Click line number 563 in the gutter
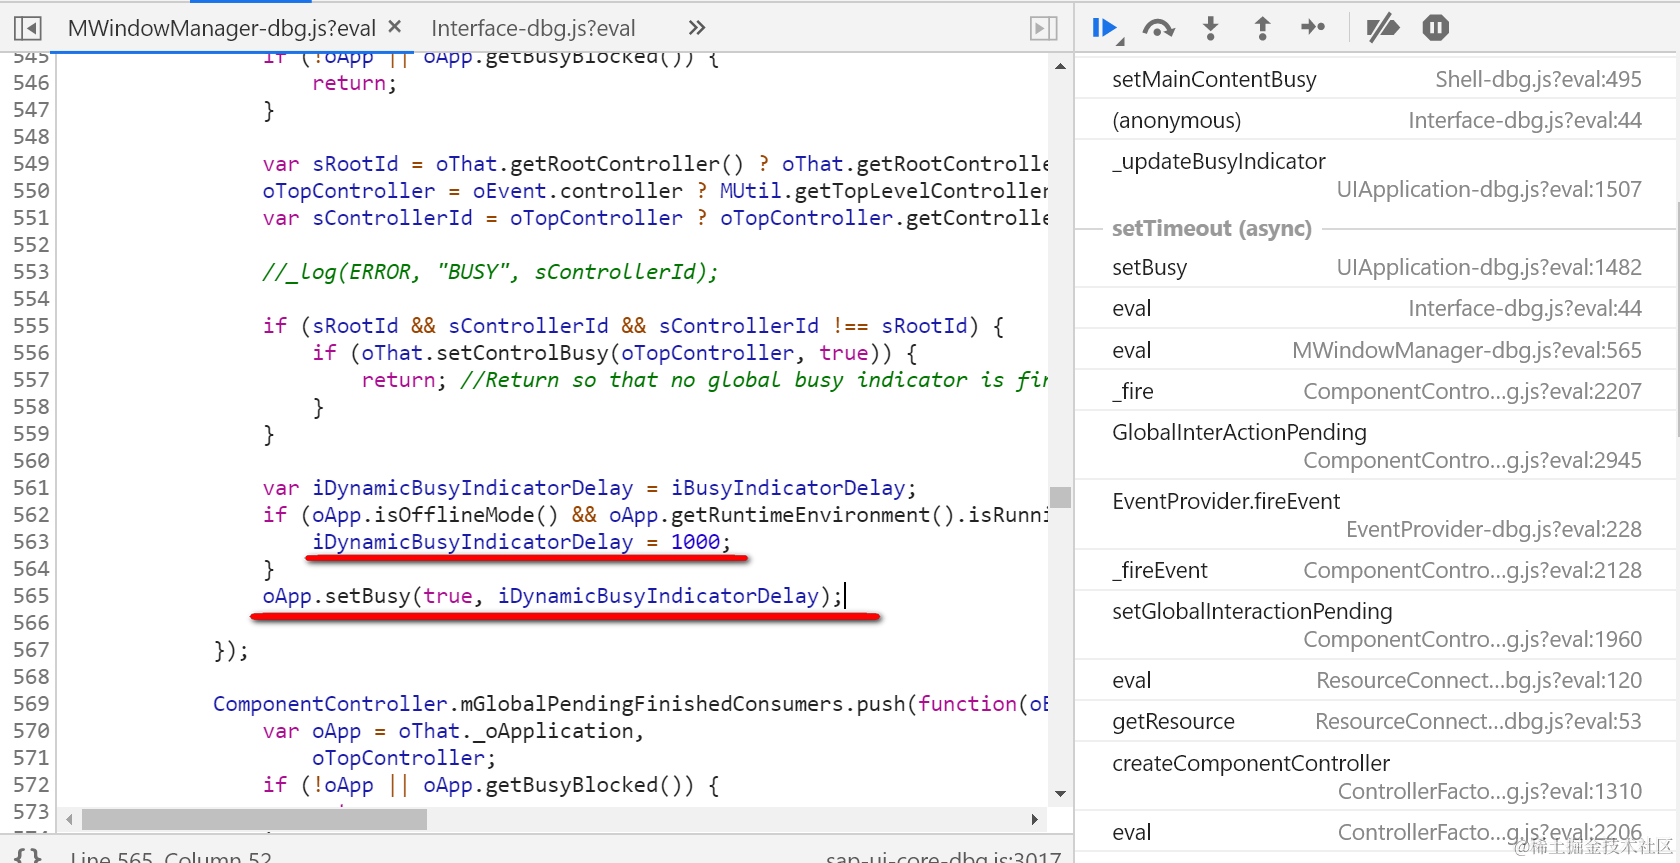This screenshot has width=1680, height=863. click(x=31, y=542)
